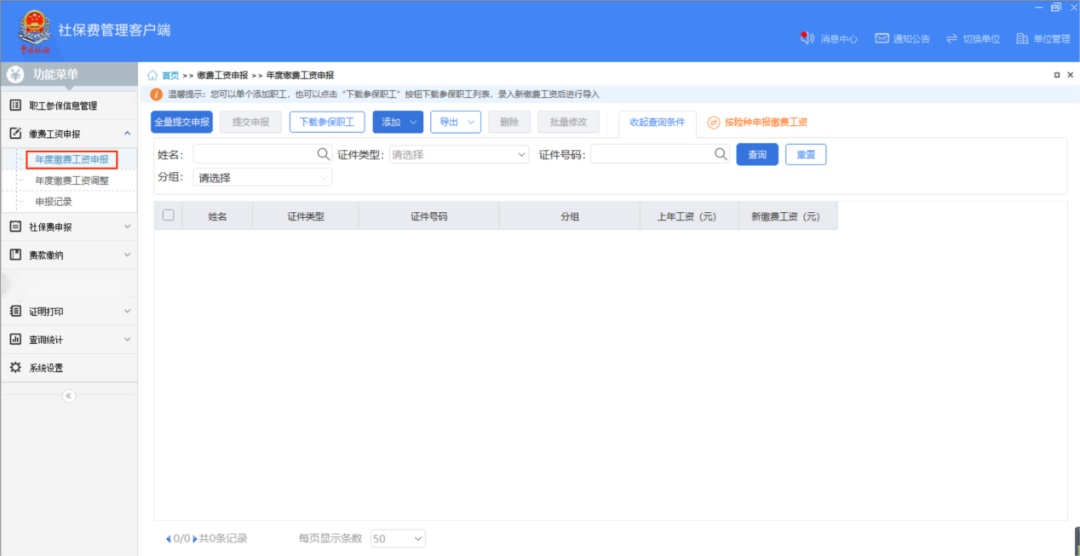Open the 导出 dropdown button

pos(456,122)
